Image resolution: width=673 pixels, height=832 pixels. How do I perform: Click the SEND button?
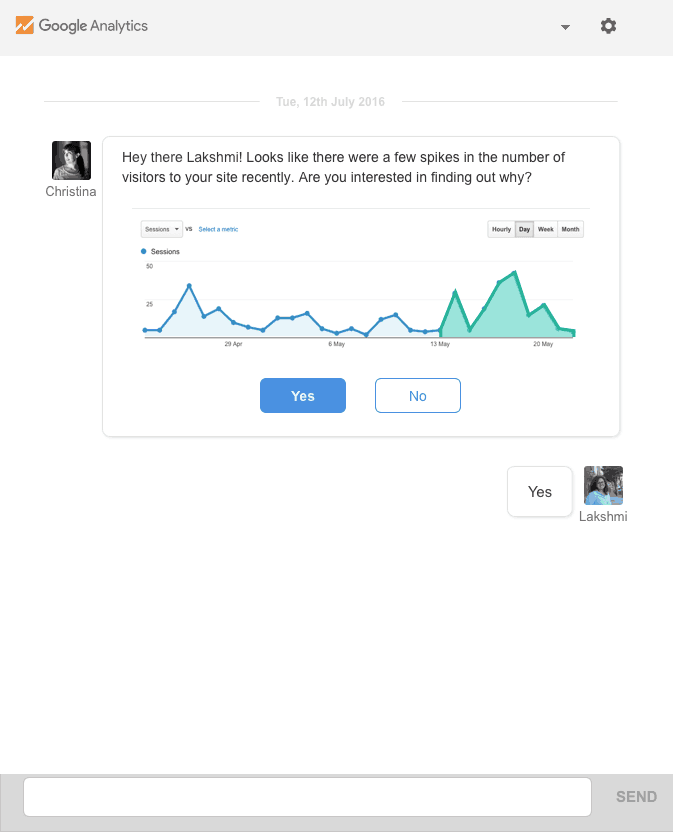click(x=636, y=796)
